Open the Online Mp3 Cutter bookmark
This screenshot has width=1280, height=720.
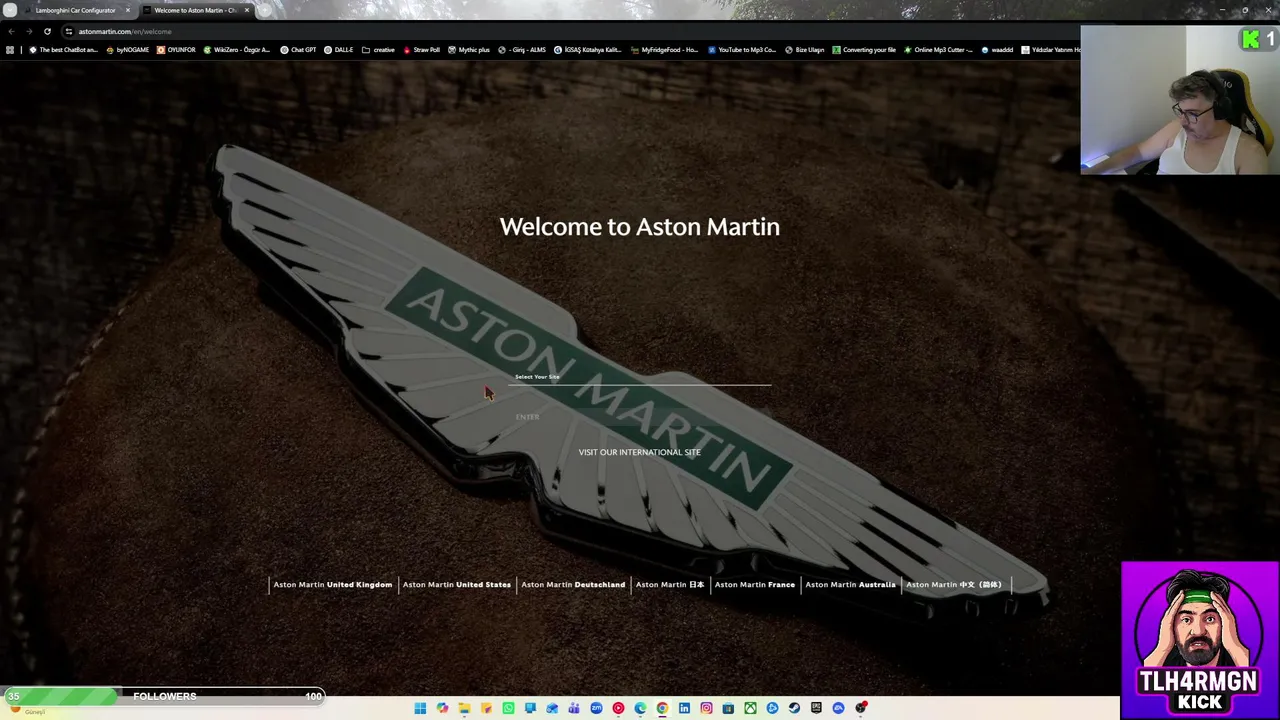pos(938,50)
